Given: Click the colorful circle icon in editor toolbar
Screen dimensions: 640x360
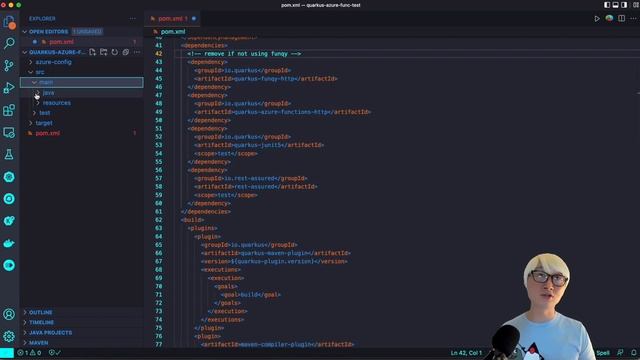Looking at the screenshot, I should coord(609,18).
